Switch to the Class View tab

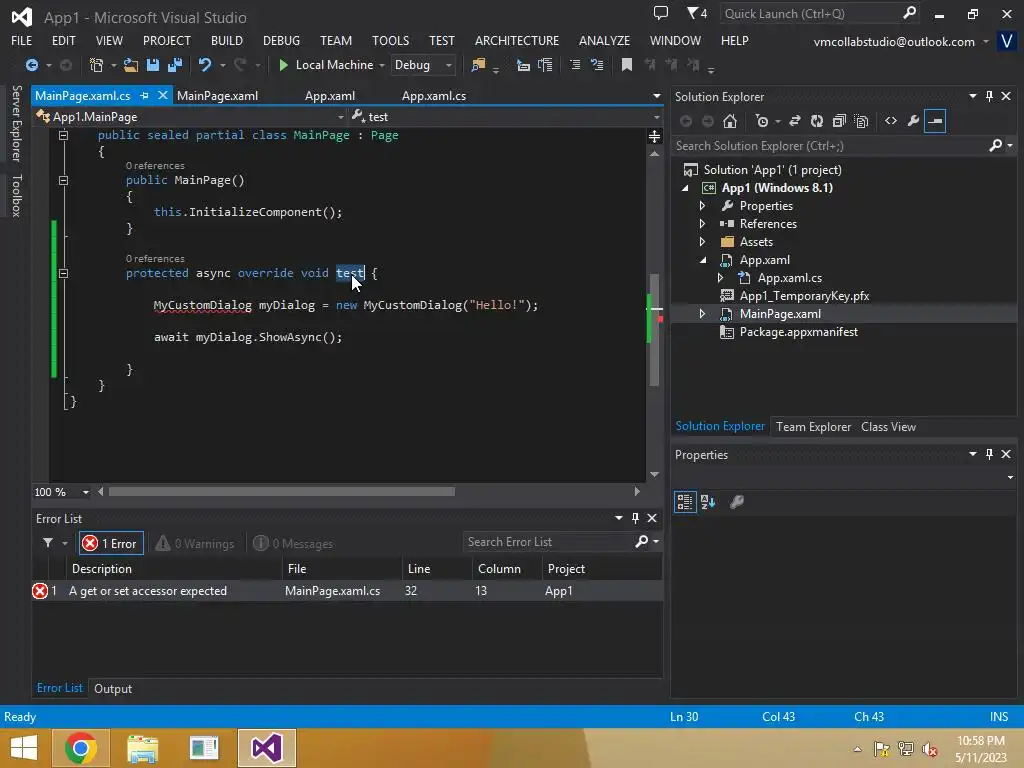point(888,426)
